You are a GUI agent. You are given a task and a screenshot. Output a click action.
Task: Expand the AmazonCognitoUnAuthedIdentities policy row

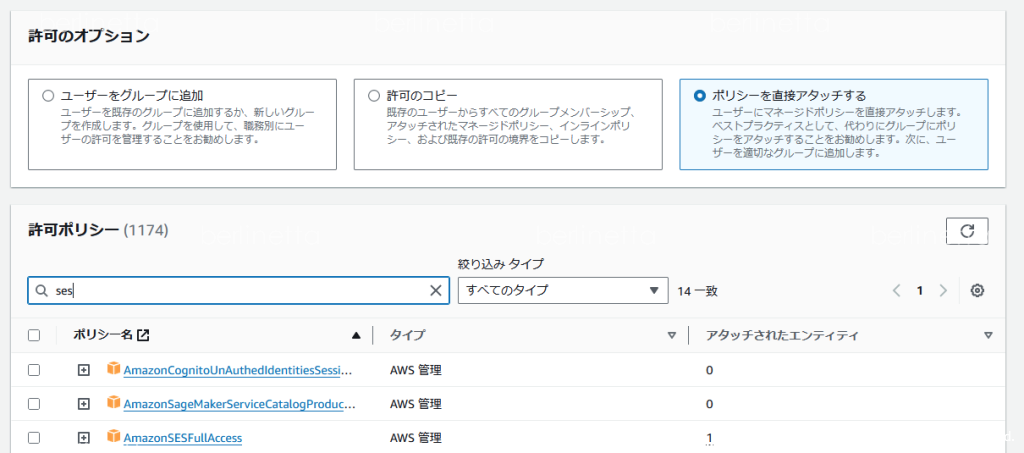[84, 370]
